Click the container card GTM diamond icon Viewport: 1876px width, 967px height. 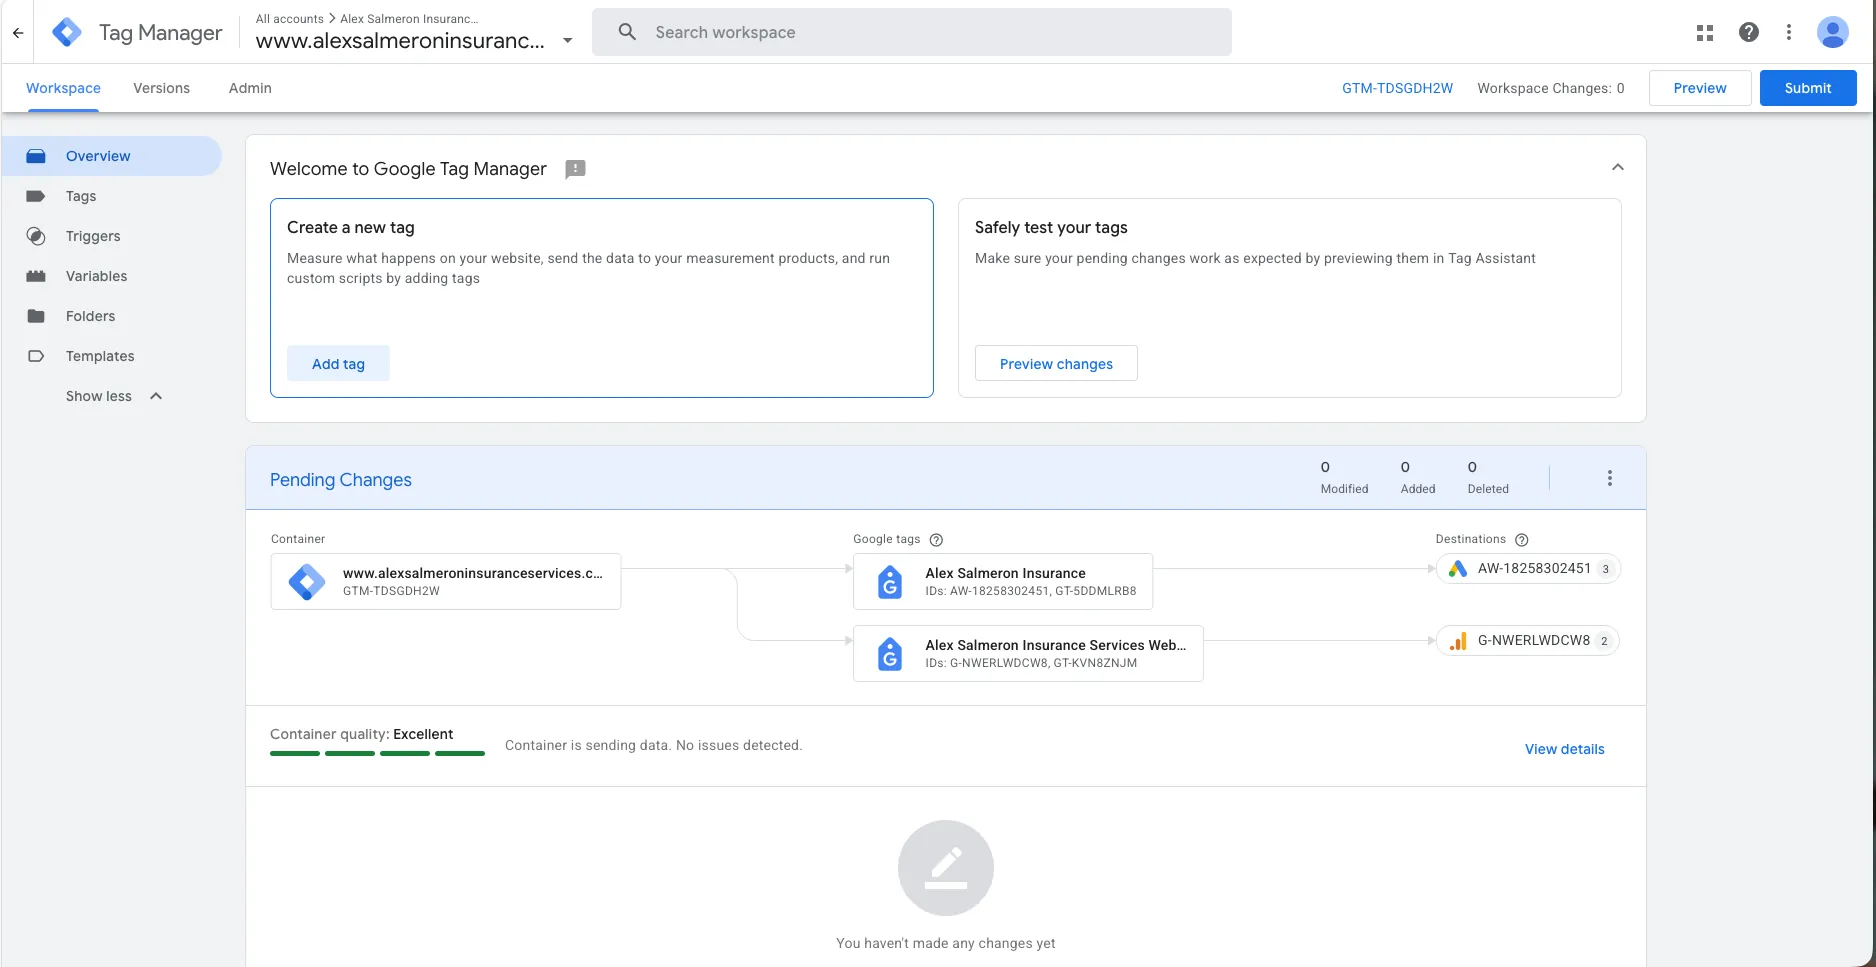pos(307,581)
